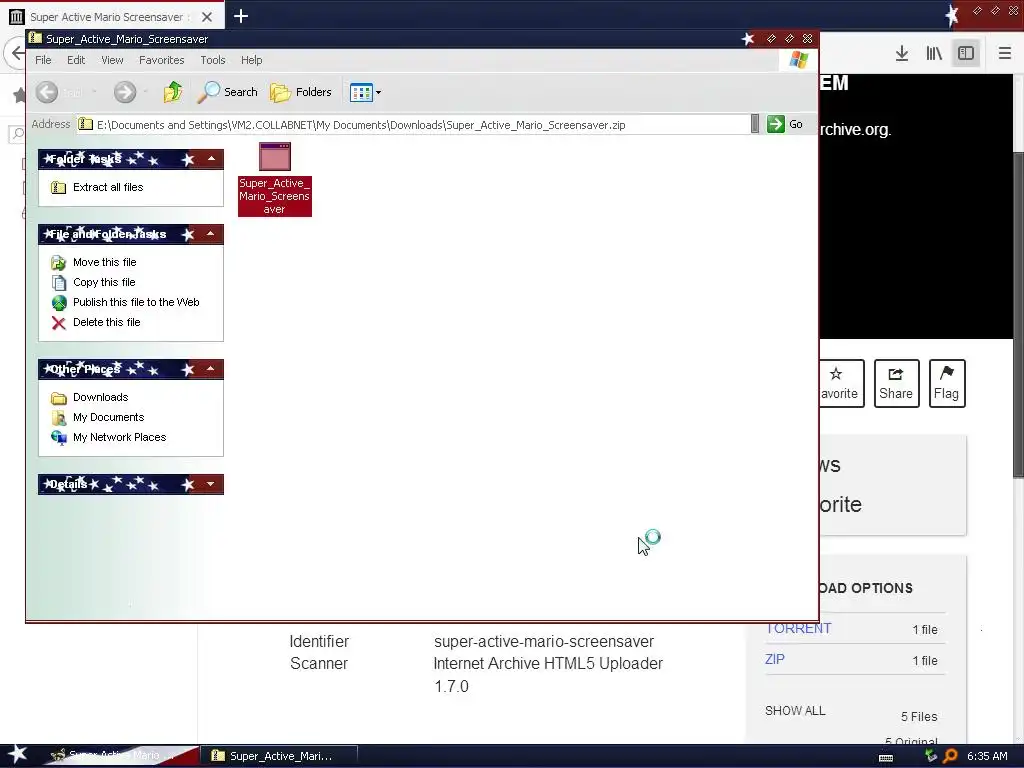Click the Flag button on archive page

(x=946, y=383)
